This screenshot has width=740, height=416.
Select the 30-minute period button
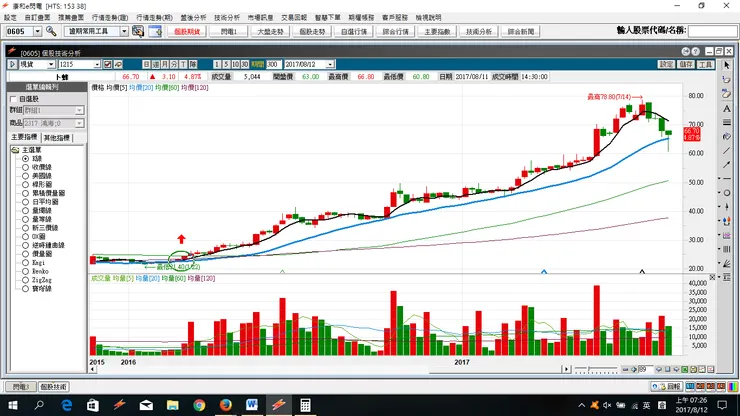[x=244, y=64]
